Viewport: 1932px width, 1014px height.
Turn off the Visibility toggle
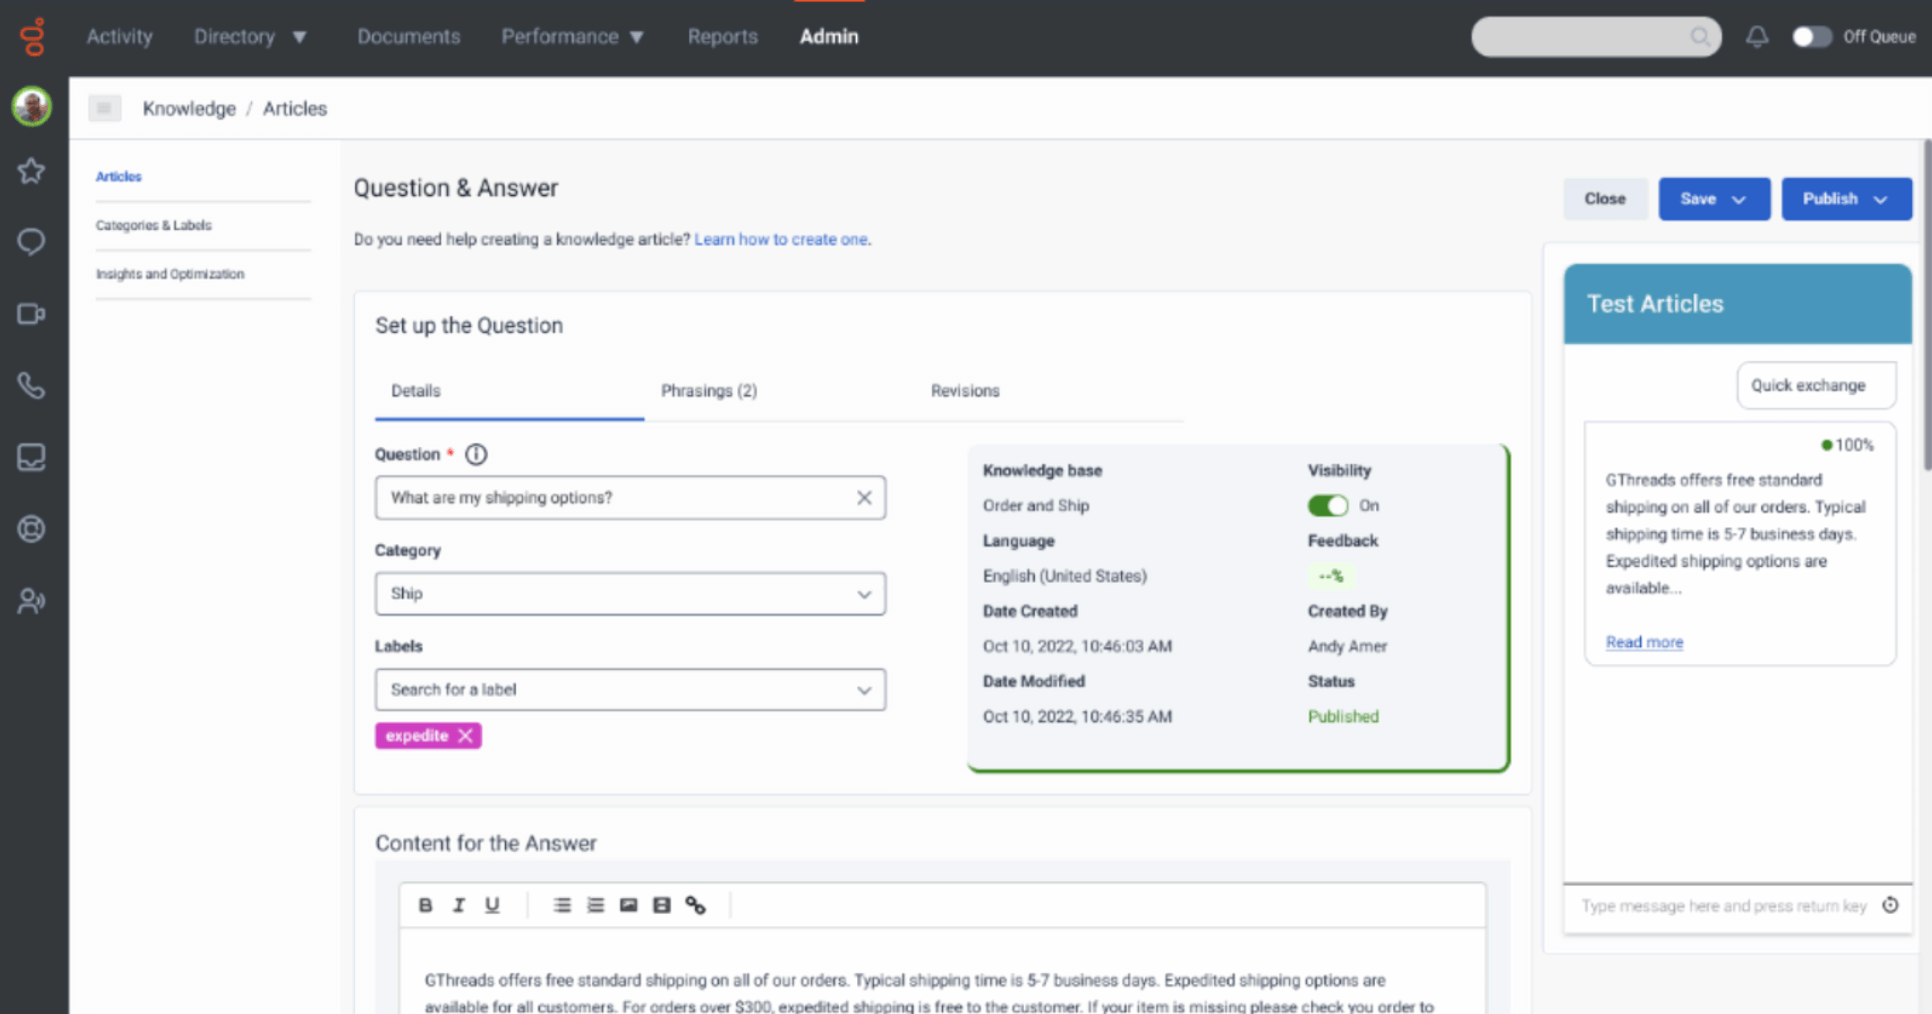coord(1327,506)
